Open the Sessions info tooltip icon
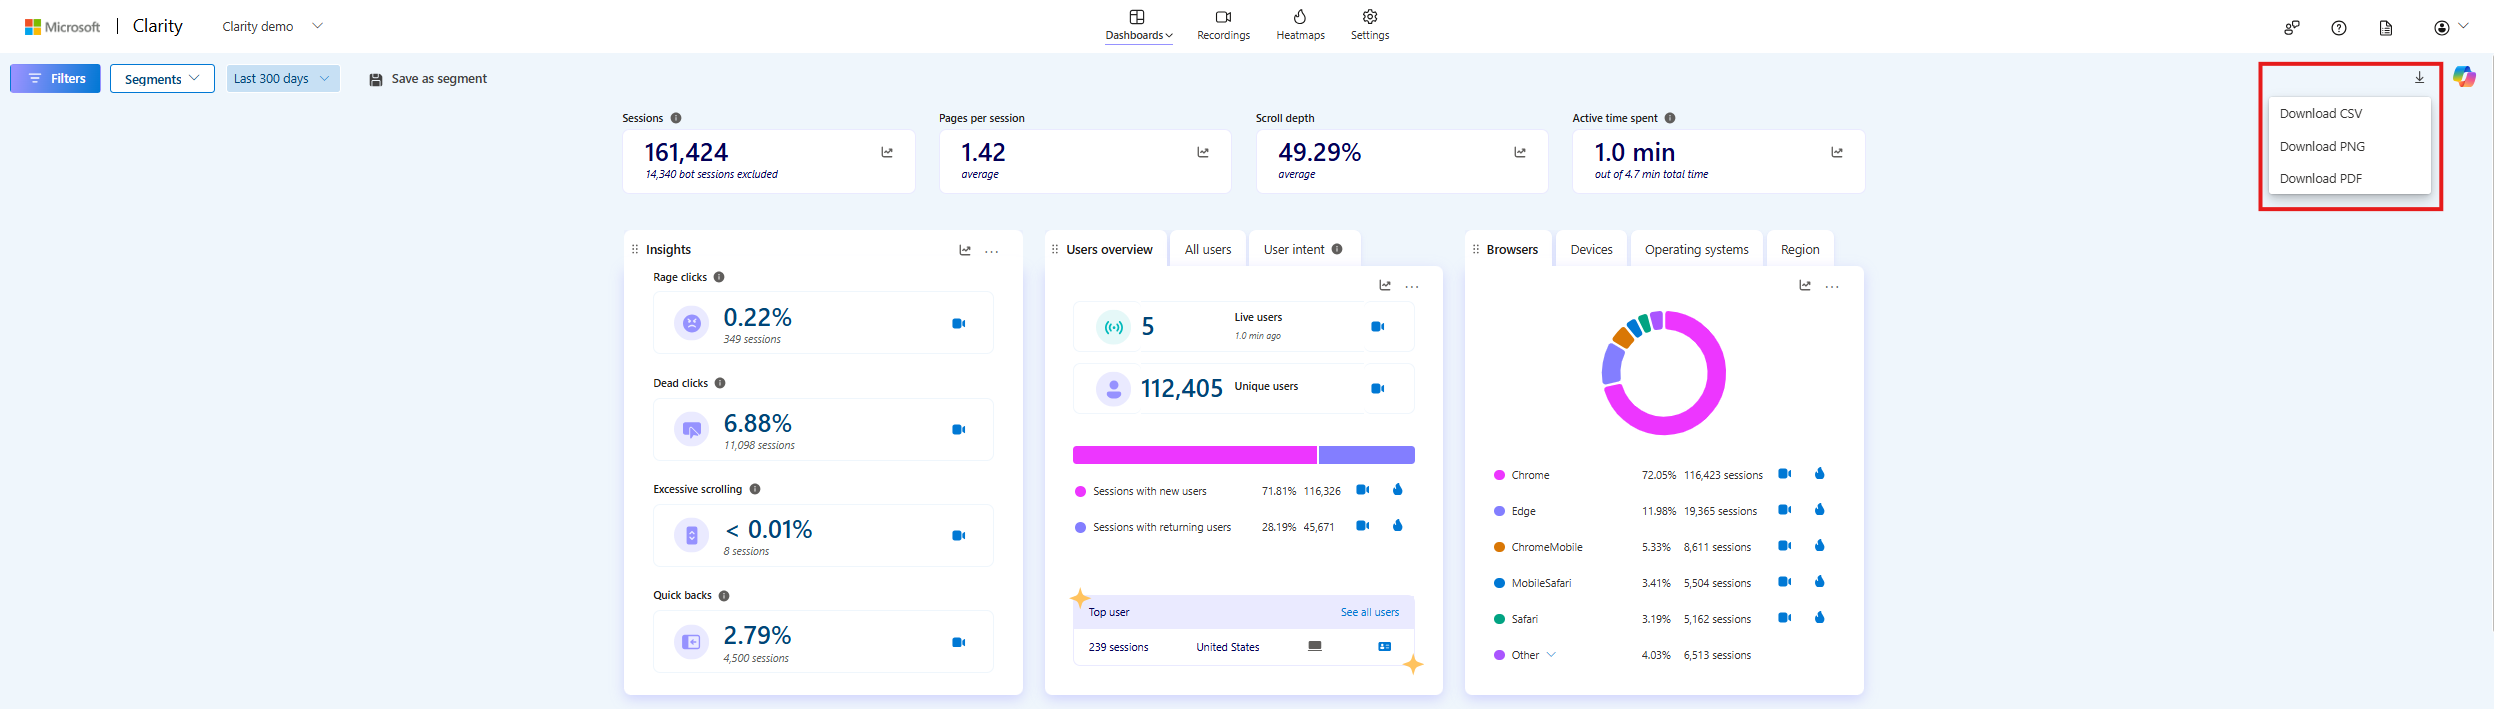This screenshot has height=709, width=2494. pos(676,118)
